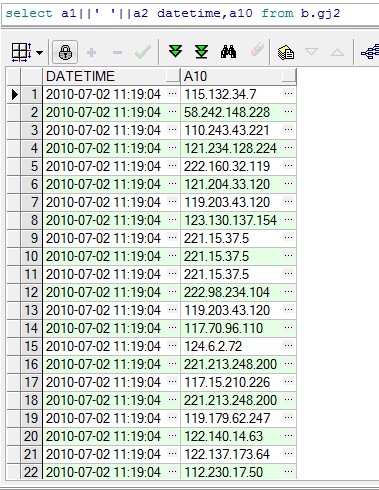Select row 1 indicator with arrow
Screen dimensions: 379x490
[x=14, y=95]
